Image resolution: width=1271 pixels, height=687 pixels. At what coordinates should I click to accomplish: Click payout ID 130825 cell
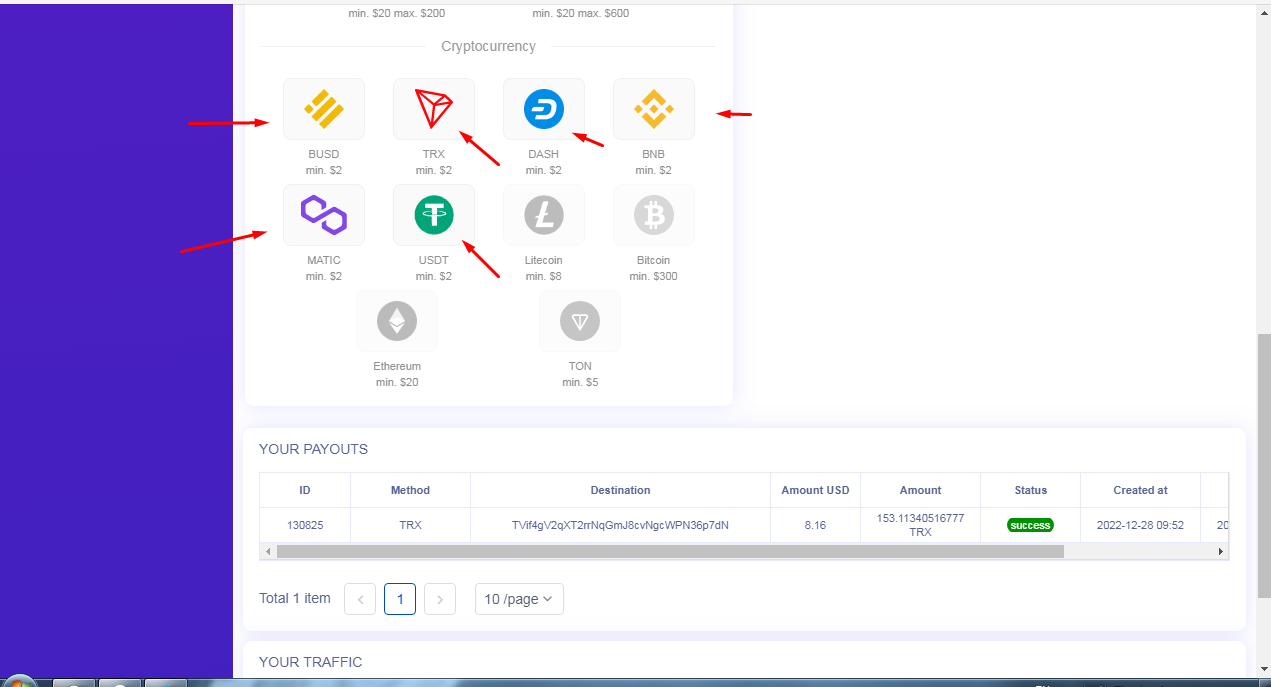(305, 525)
